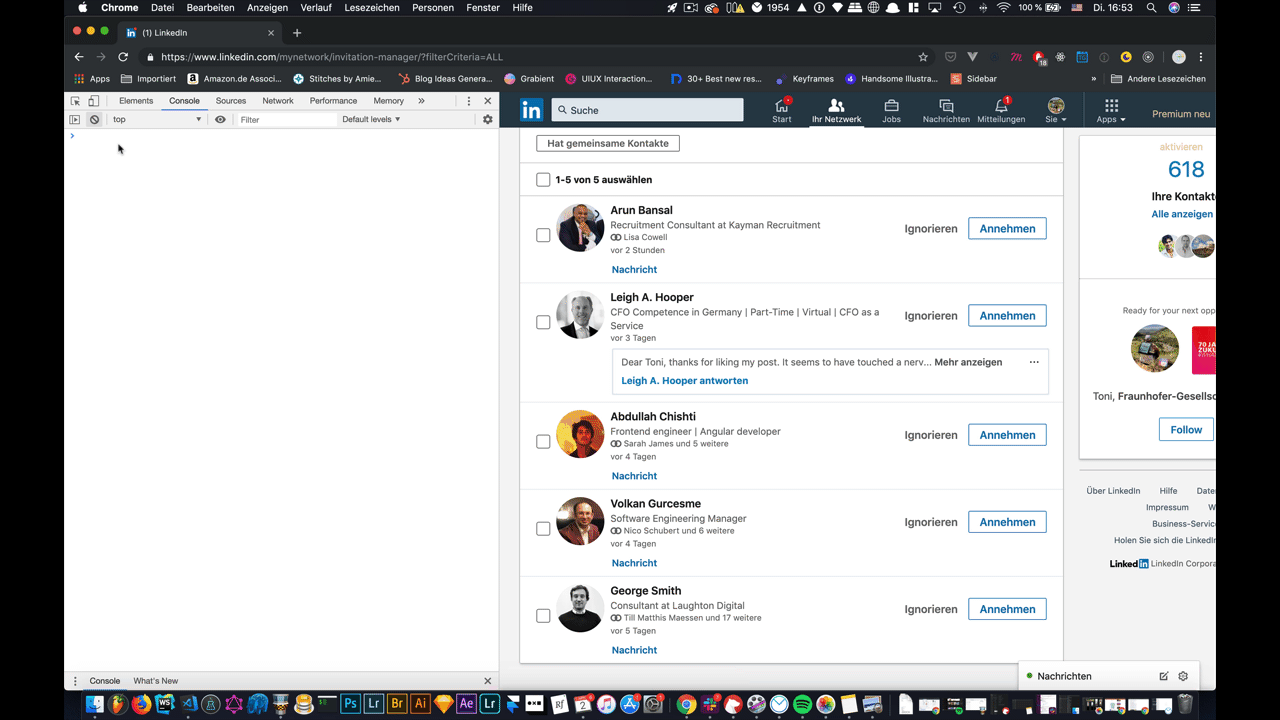The height and width of the screenshot is (720, 1280).
Task: Open Spotlight search in the menu bar
Action: pyautogui.click(x=1151, y=8)
